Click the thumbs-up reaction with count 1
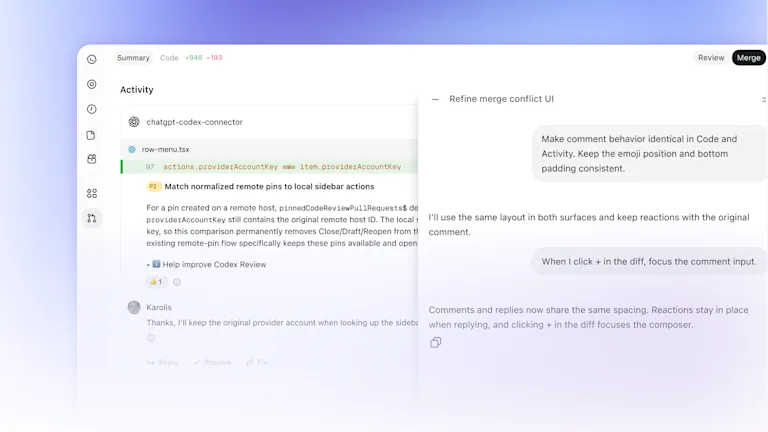The width and height of the screenshot is (768, 432). click(x=156, y=282)
